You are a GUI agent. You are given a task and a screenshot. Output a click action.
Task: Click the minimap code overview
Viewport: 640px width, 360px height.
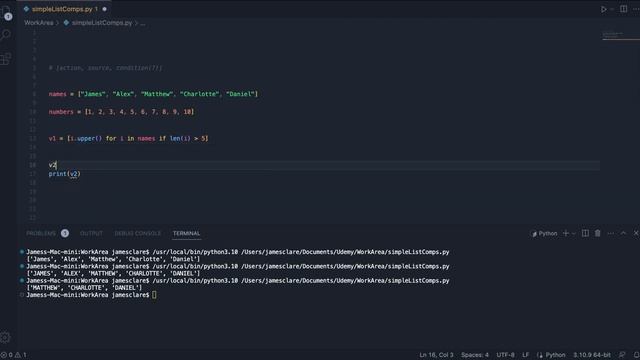point(620,36)
